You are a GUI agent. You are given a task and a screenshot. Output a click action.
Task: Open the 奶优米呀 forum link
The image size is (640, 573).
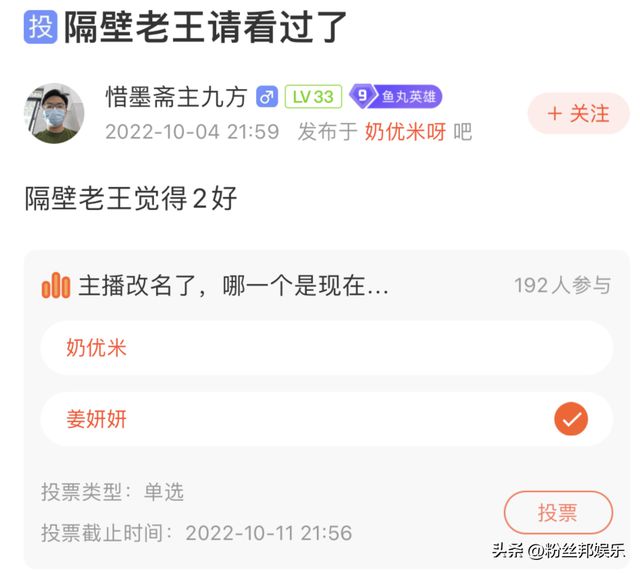pos(405,132)
